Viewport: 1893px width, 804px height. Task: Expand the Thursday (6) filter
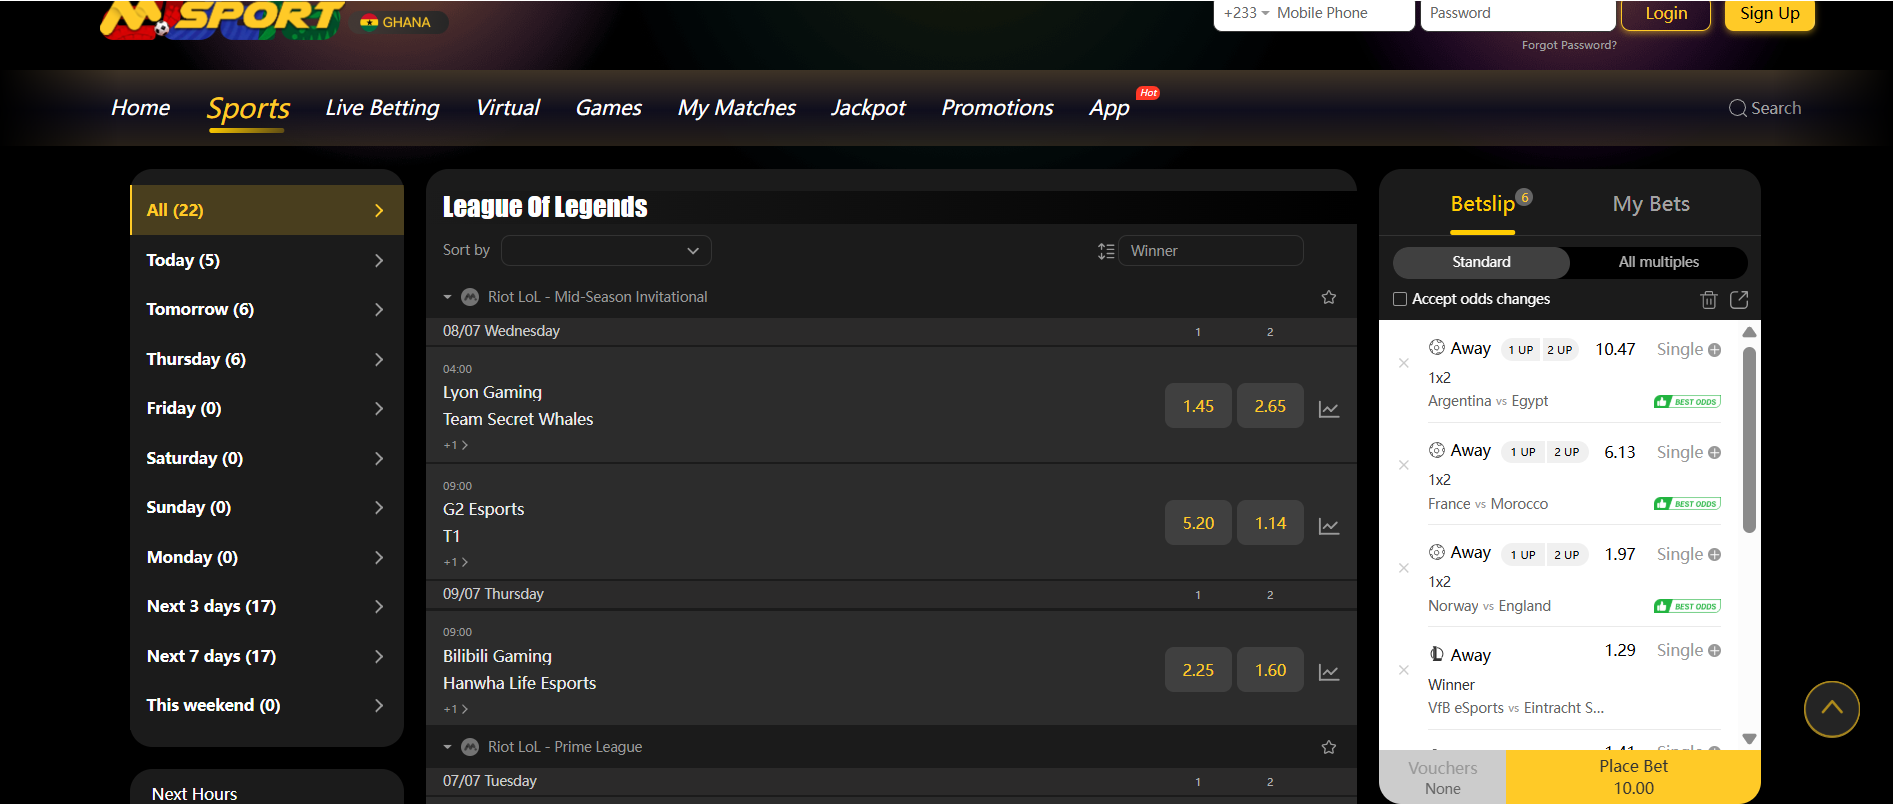pyautogui.click(x=267, y=359)
